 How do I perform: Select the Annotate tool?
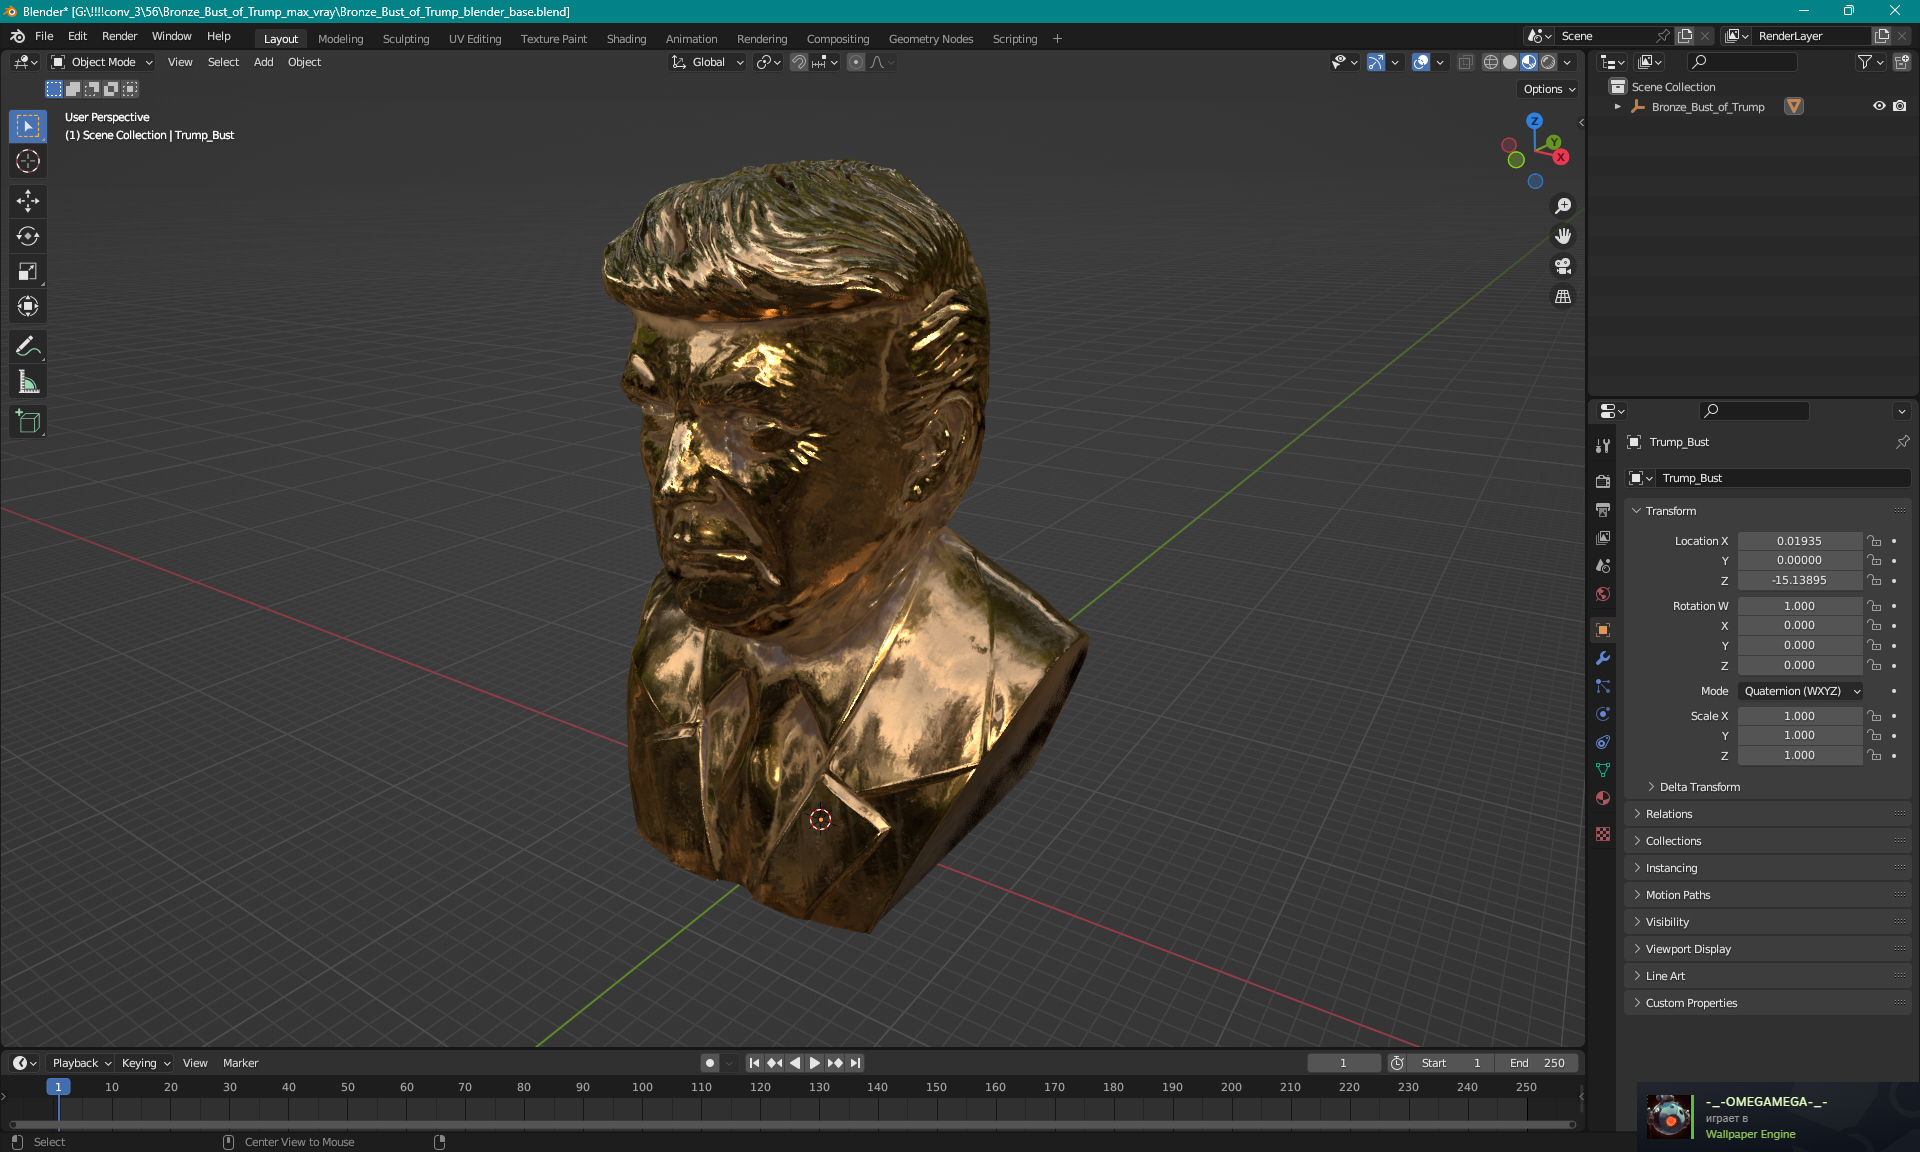[28, 347]
